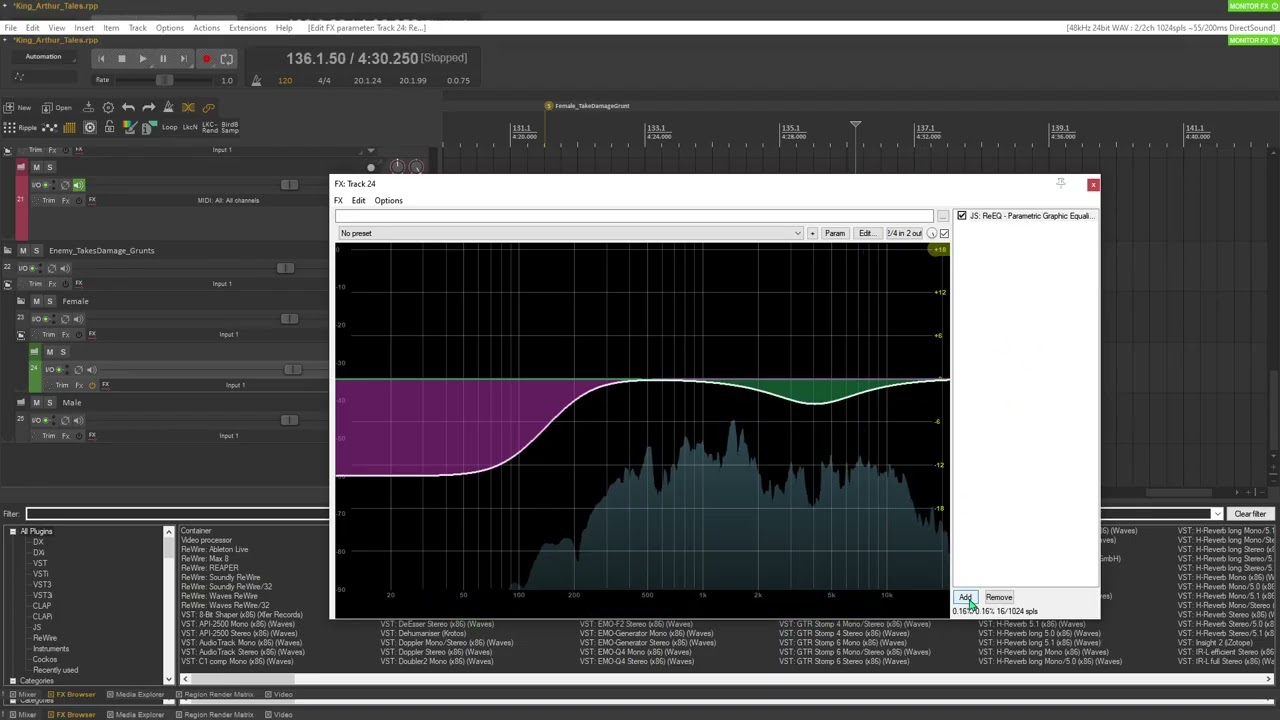Image resolution: width=1280 pixels, height=720 pixels.
Task: Solo the Male track
Action: tap(49, 402)
